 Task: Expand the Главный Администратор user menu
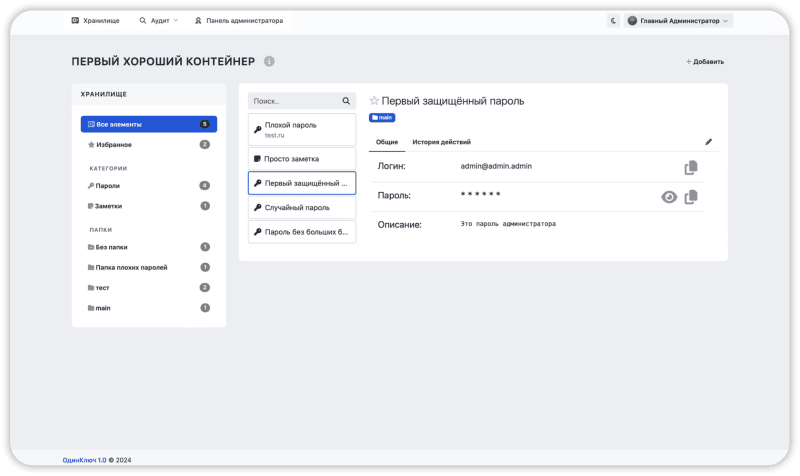click(x=679, y=20)
